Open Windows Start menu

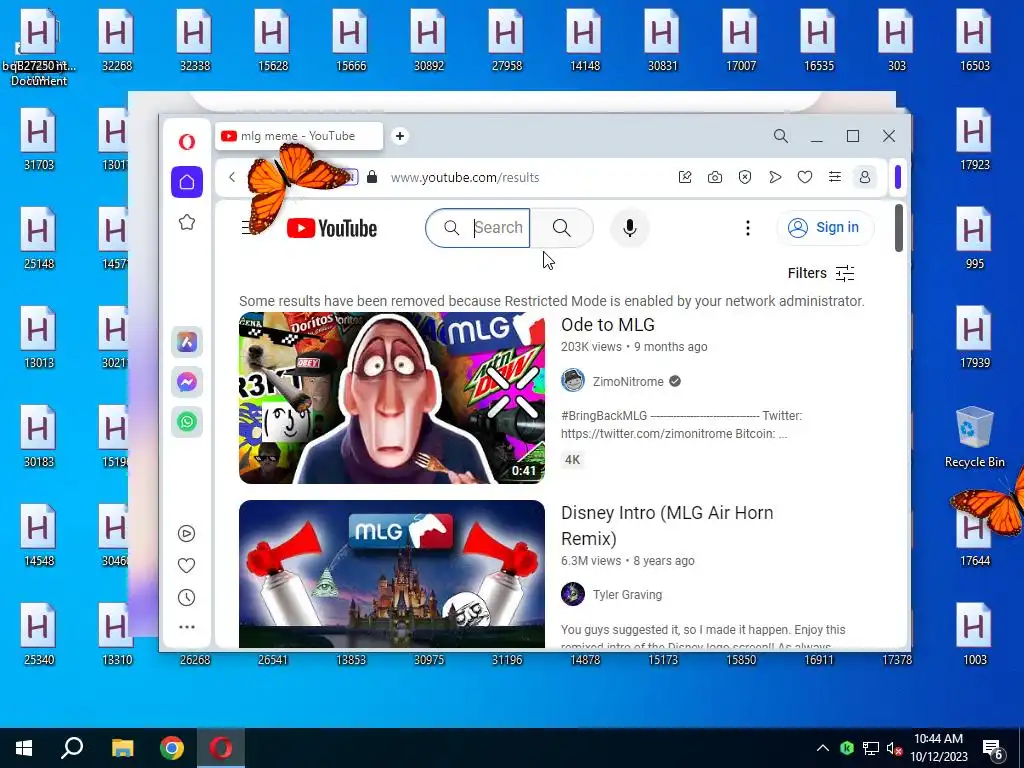(24, 748)
